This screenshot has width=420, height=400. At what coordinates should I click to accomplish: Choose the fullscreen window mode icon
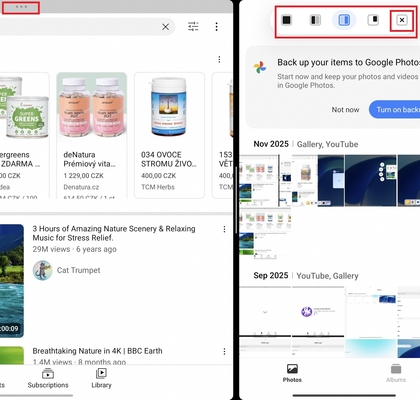coord(286,20)
